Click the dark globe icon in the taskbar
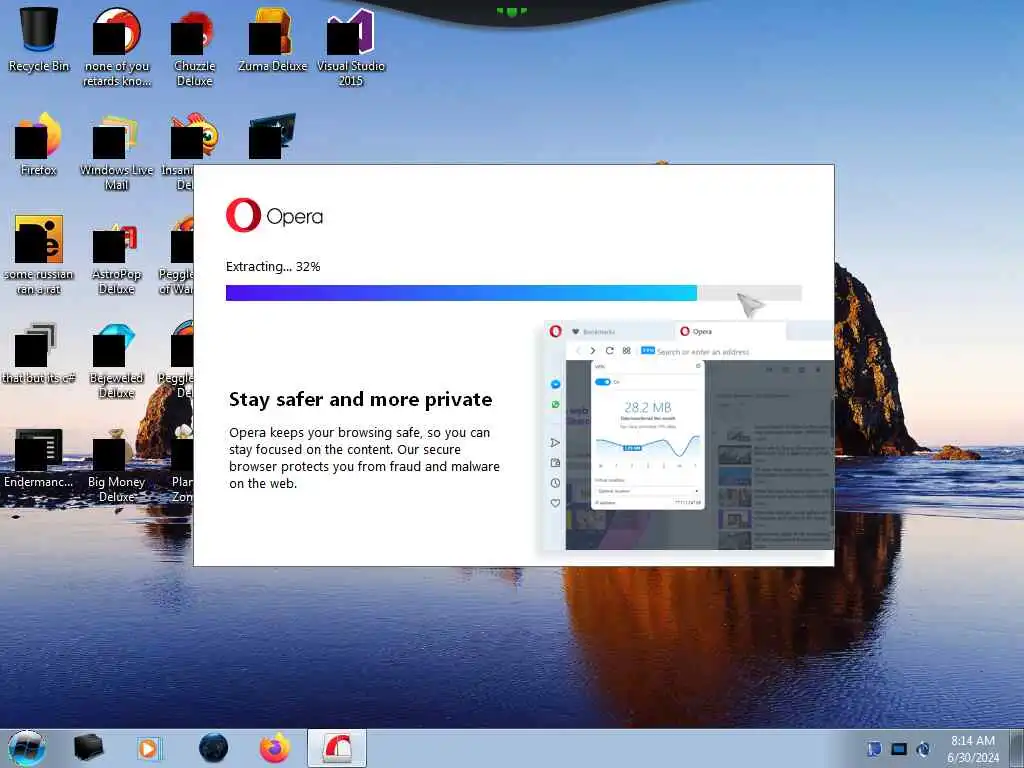This screenshot has width=1024, height=768. pos(214,748)
